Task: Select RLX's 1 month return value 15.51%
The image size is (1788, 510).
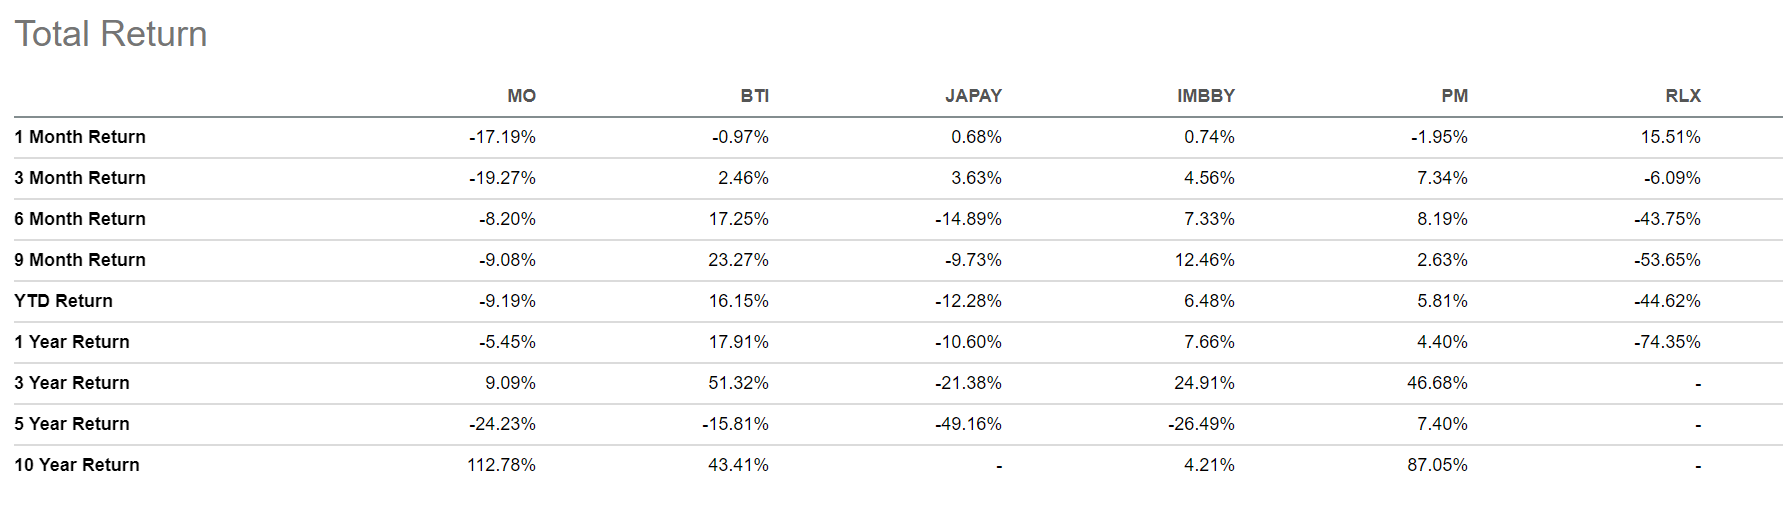Action: pos(1670,137)
